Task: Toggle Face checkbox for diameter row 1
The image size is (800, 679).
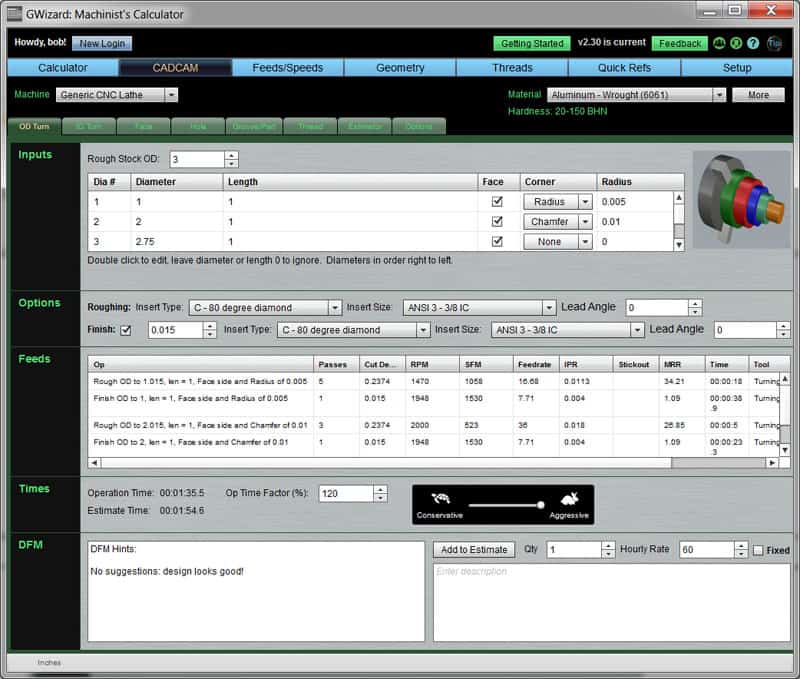Action: point(497,202)
